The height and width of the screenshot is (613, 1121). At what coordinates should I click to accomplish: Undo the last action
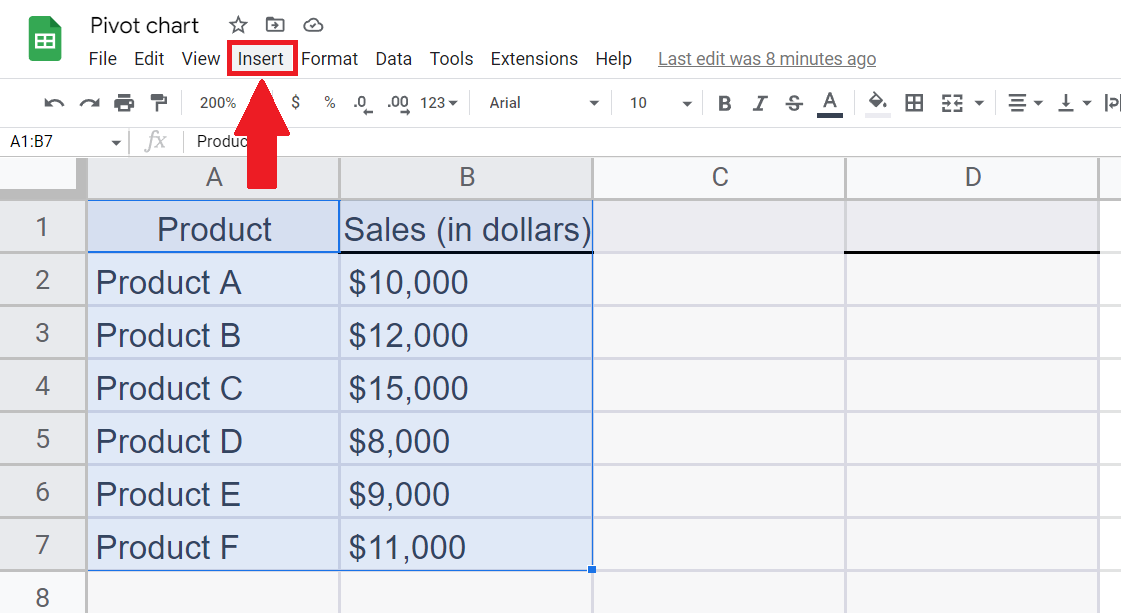coord(54,103)
